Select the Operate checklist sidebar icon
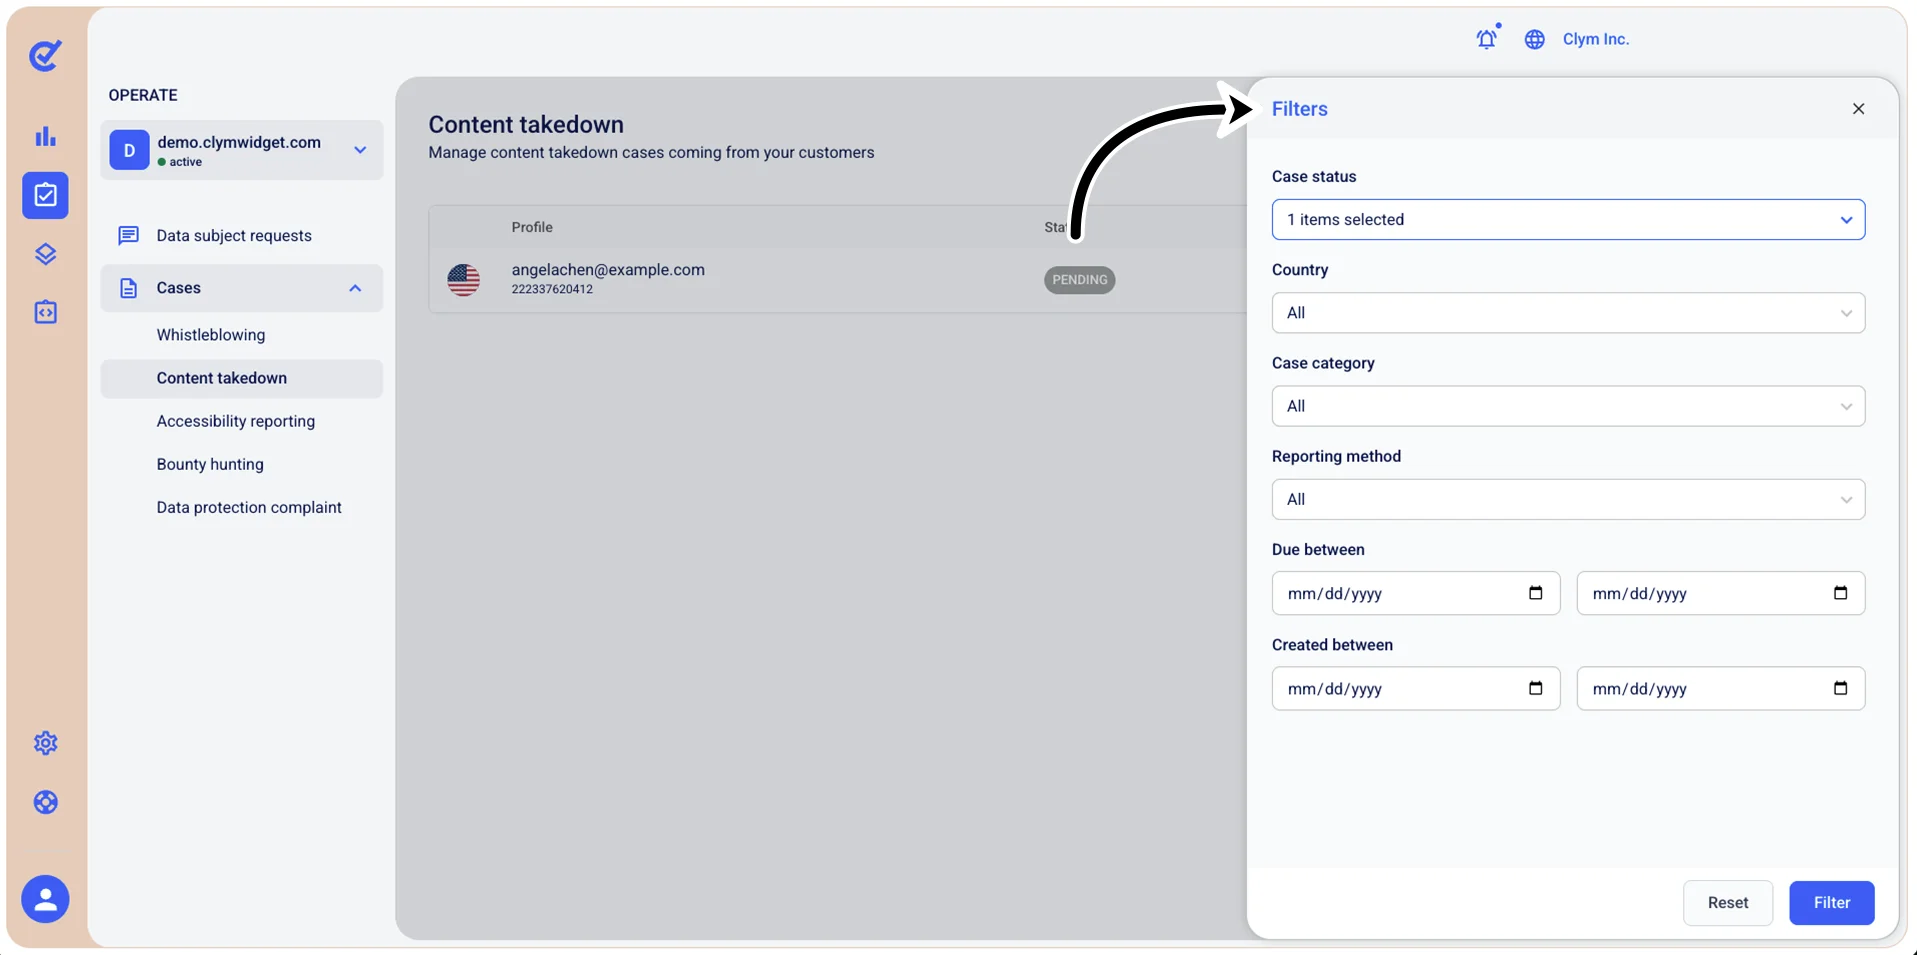 [x=45, y=195]
